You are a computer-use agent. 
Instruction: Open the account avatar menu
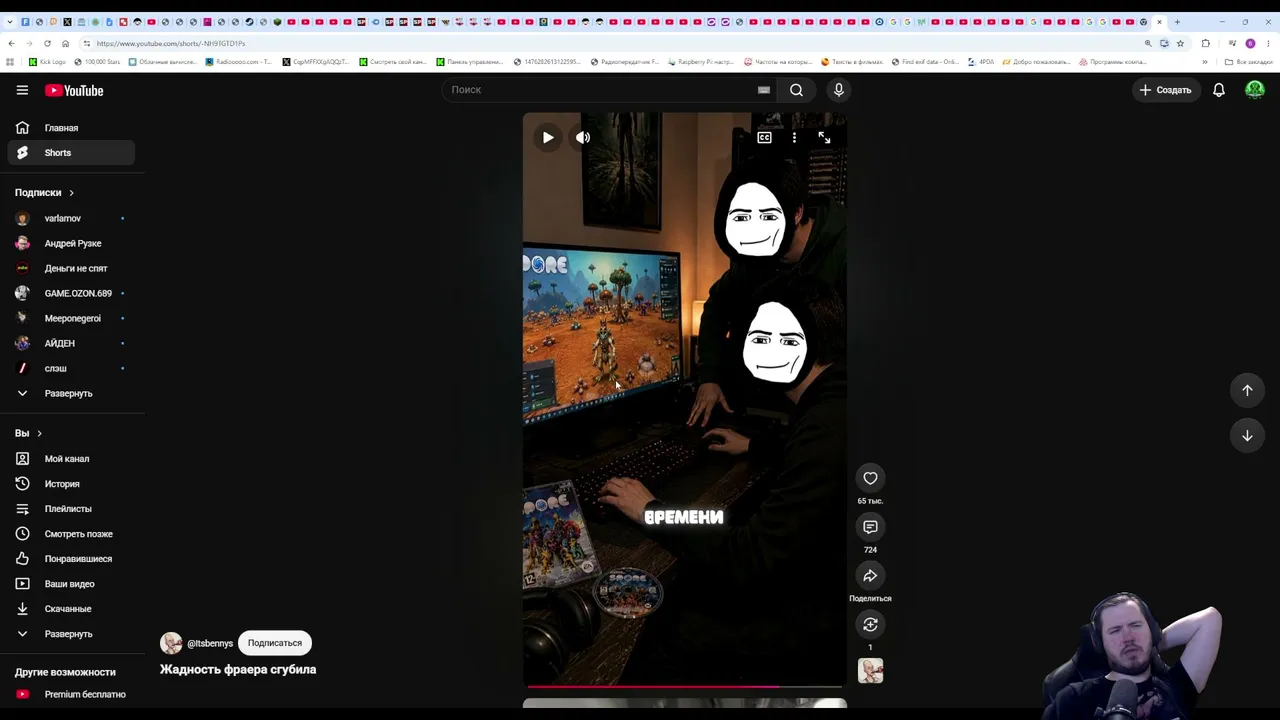(1255, 90)
